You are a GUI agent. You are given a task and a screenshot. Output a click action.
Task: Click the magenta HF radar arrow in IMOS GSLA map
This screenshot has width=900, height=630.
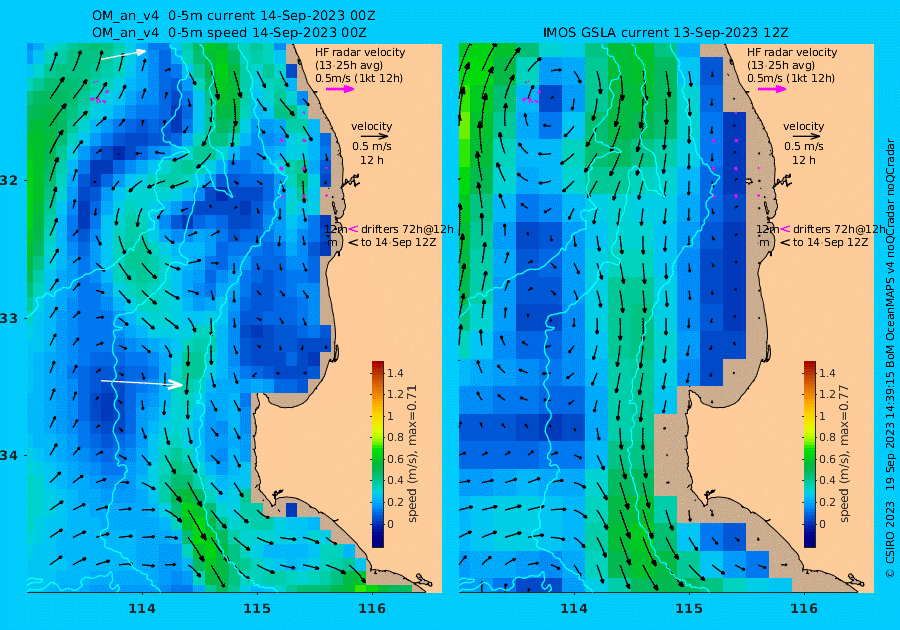pyautogui.click(x=772, y=89)
